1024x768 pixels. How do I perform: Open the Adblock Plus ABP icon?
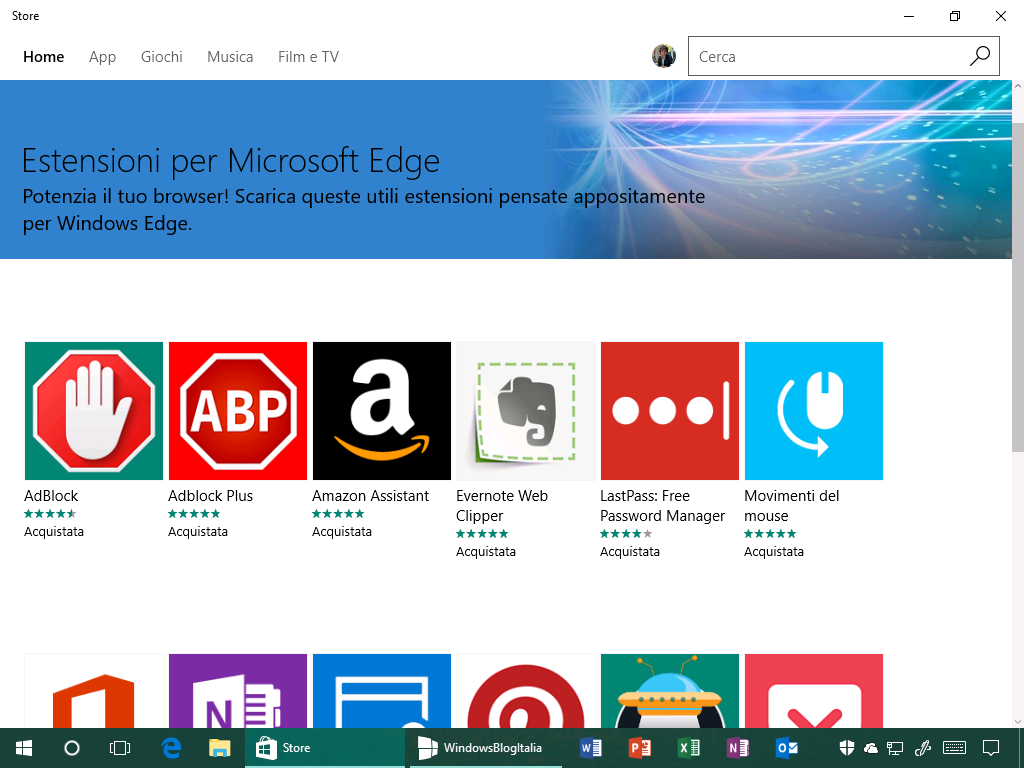click(238, 411)
